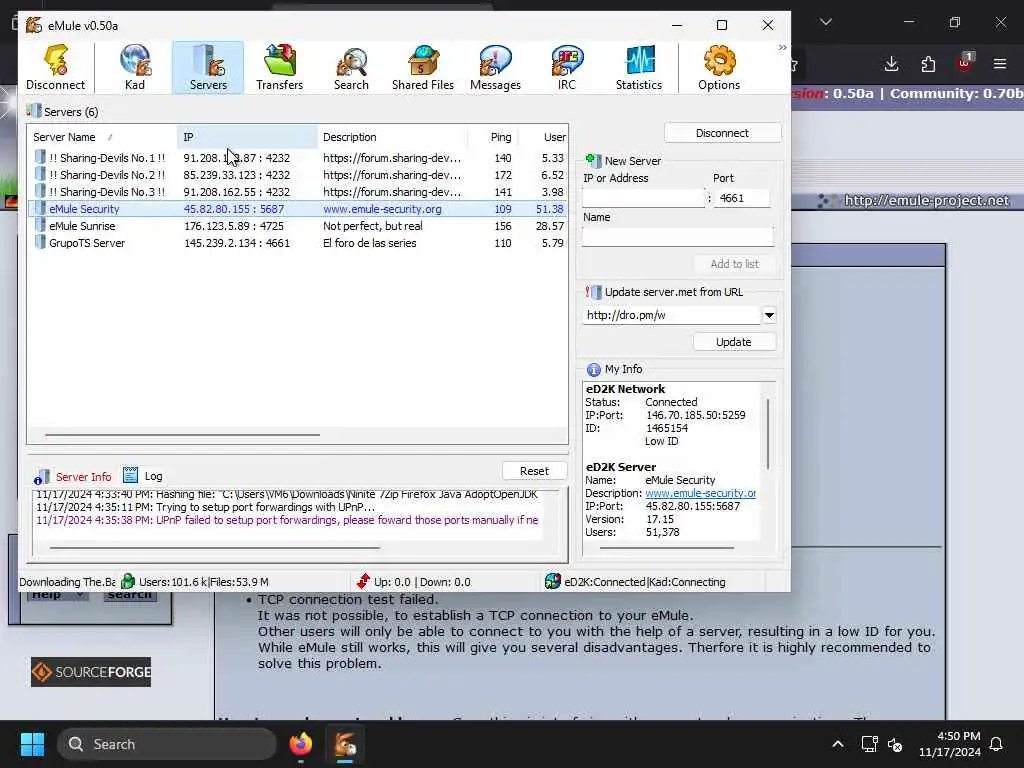The width and height of the screenshot is (1024, 768).
Task: Focus the IP or Address input field
Action: click(x=644, y=198)
